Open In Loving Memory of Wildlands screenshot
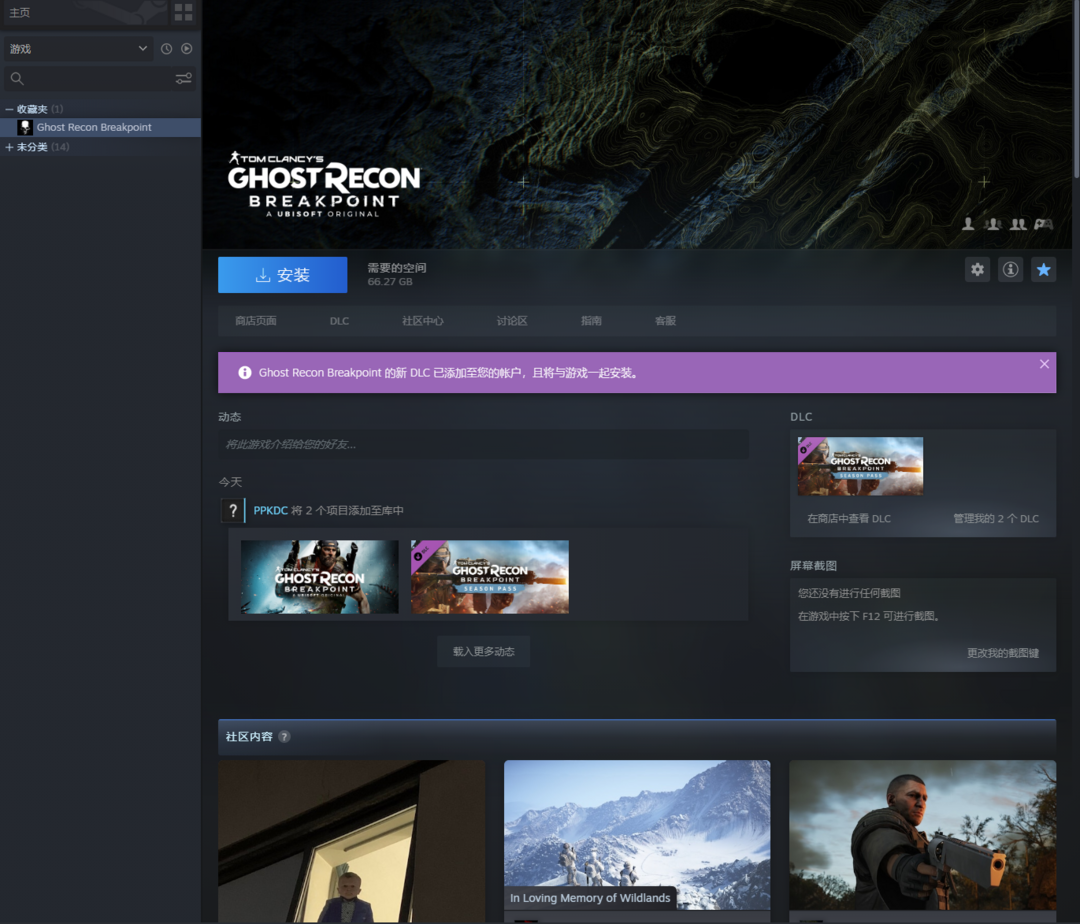 tap(637, 834)
